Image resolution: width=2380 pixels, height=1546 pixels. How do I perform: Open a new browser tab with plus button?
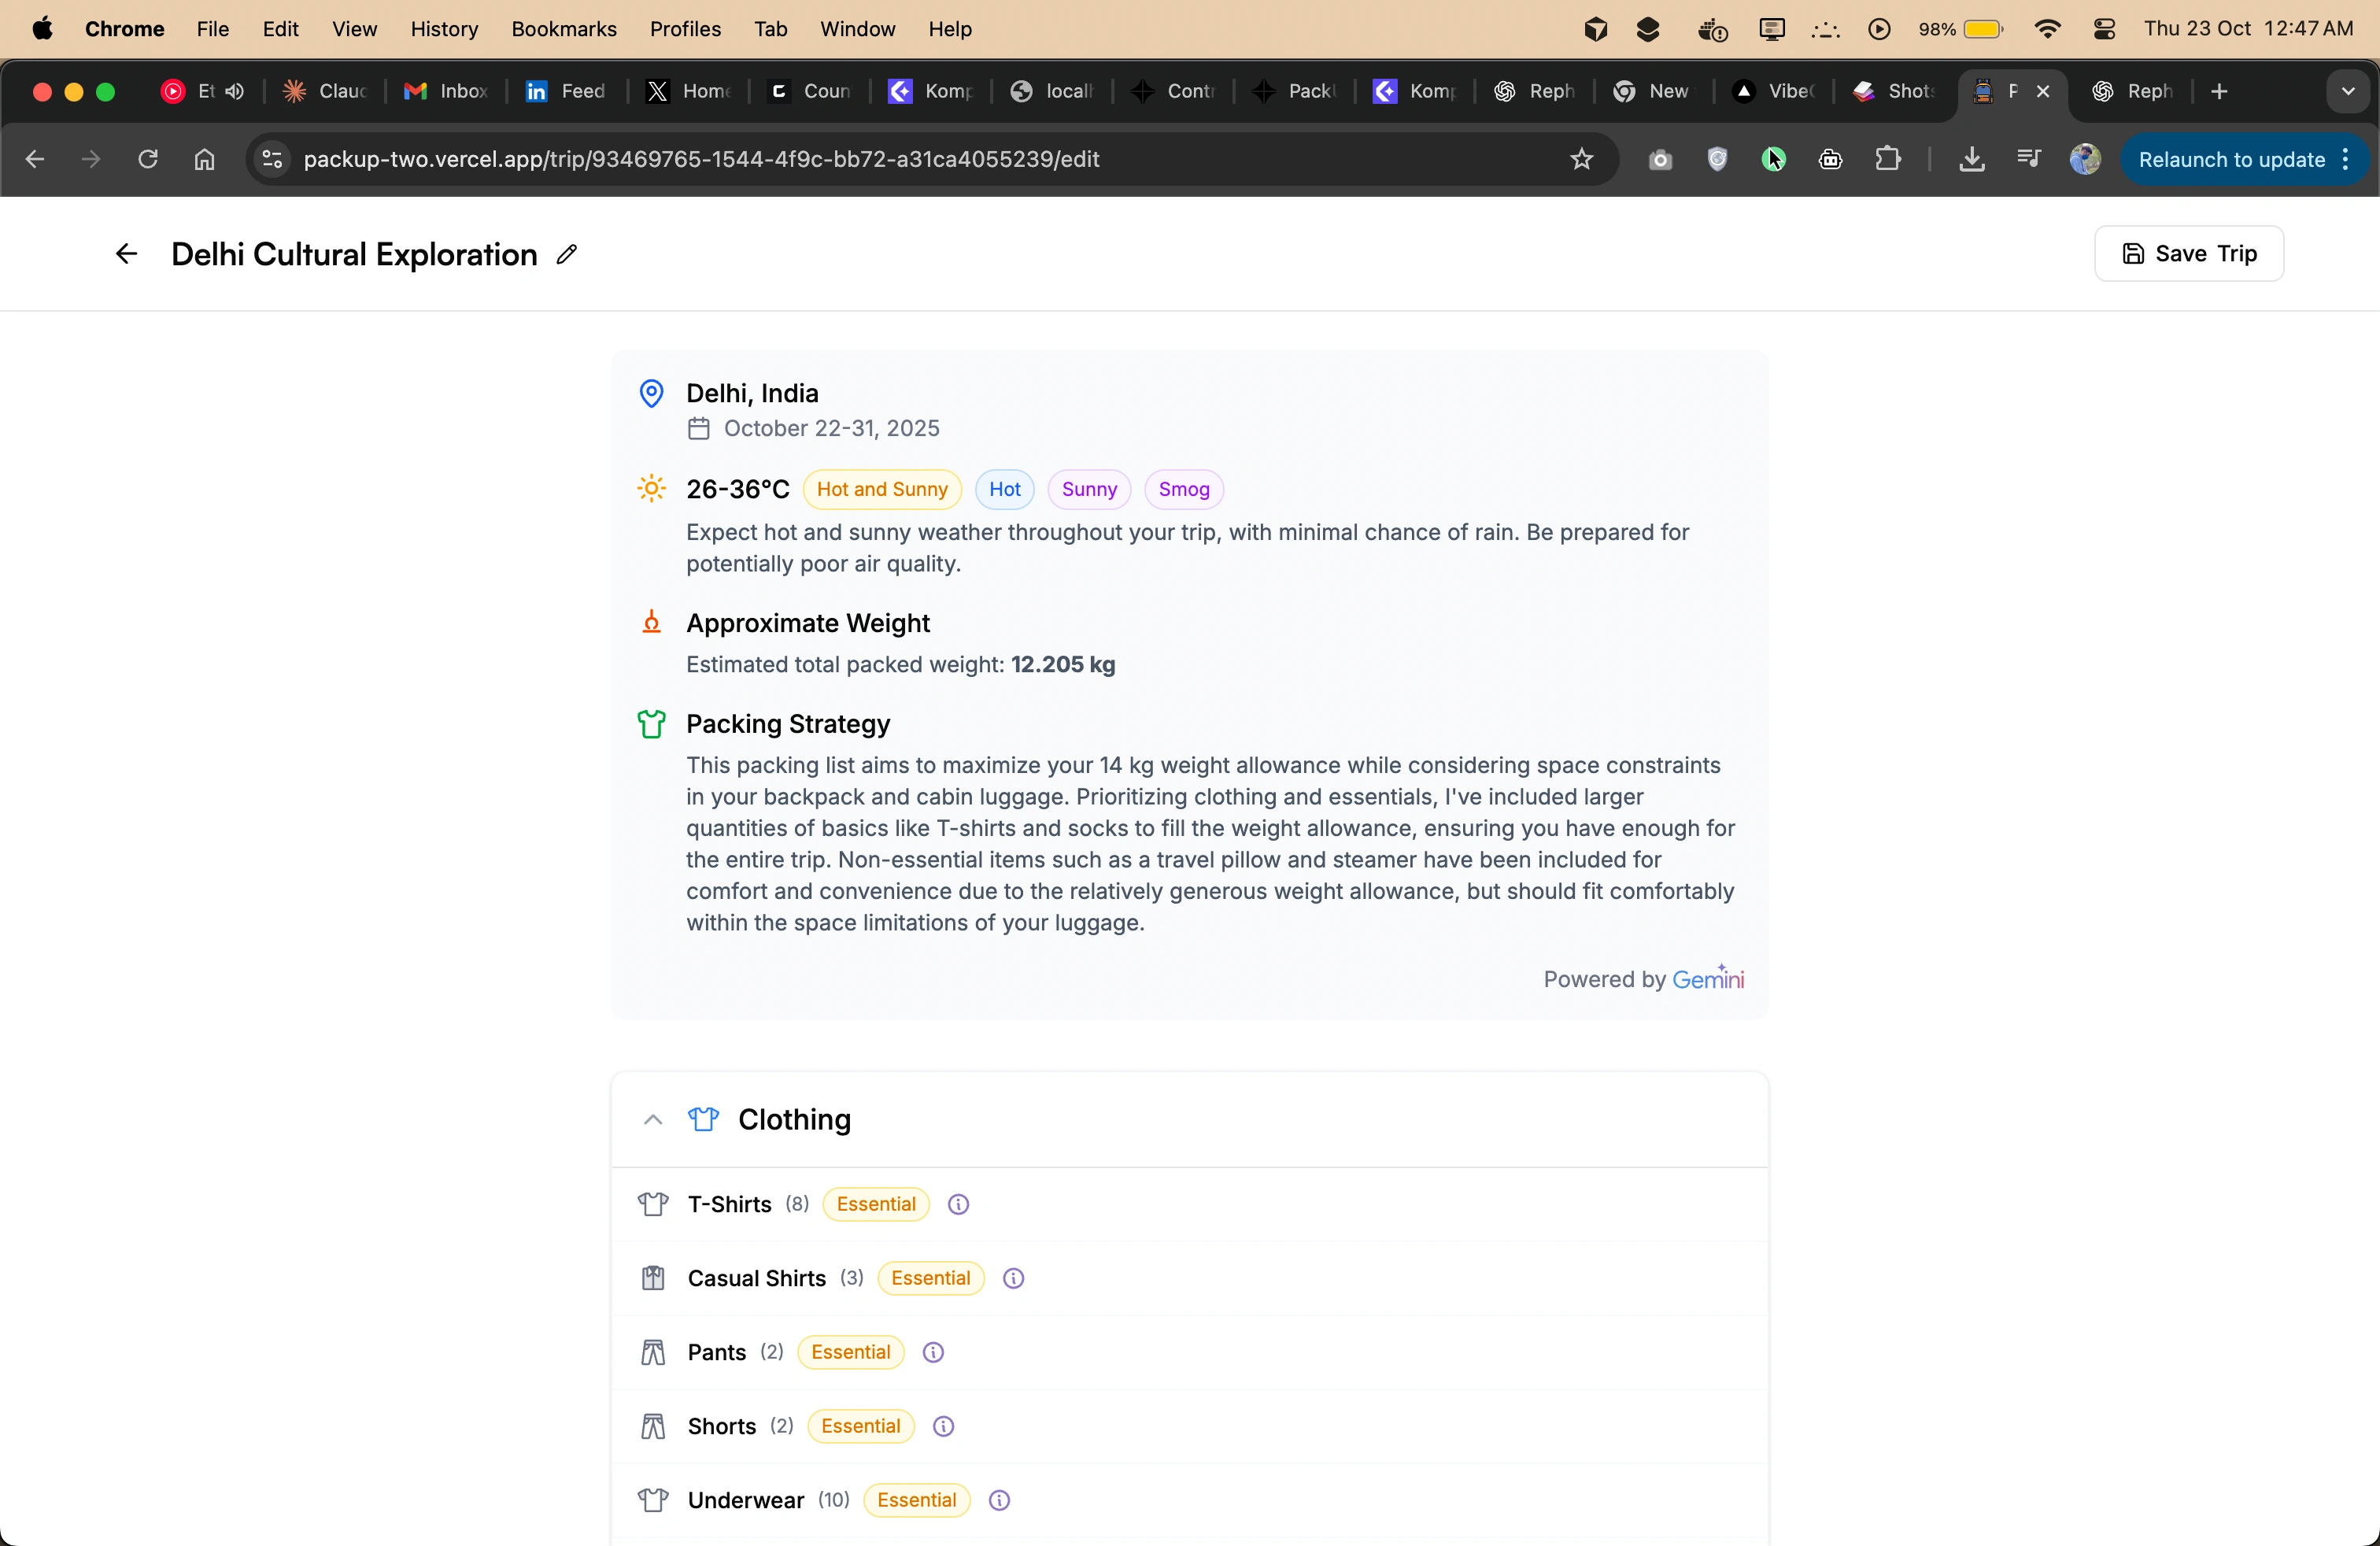pos(2219,91)
